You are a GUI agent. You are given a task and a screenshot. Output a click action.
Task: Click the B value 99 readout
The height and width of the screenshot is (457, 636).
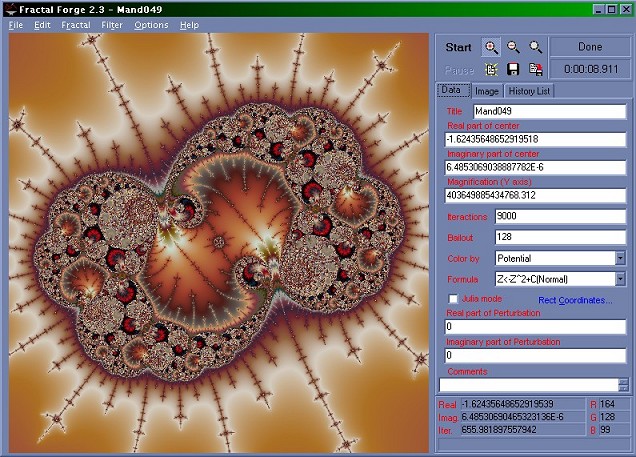pyautogui.click(x=614, y=429)
